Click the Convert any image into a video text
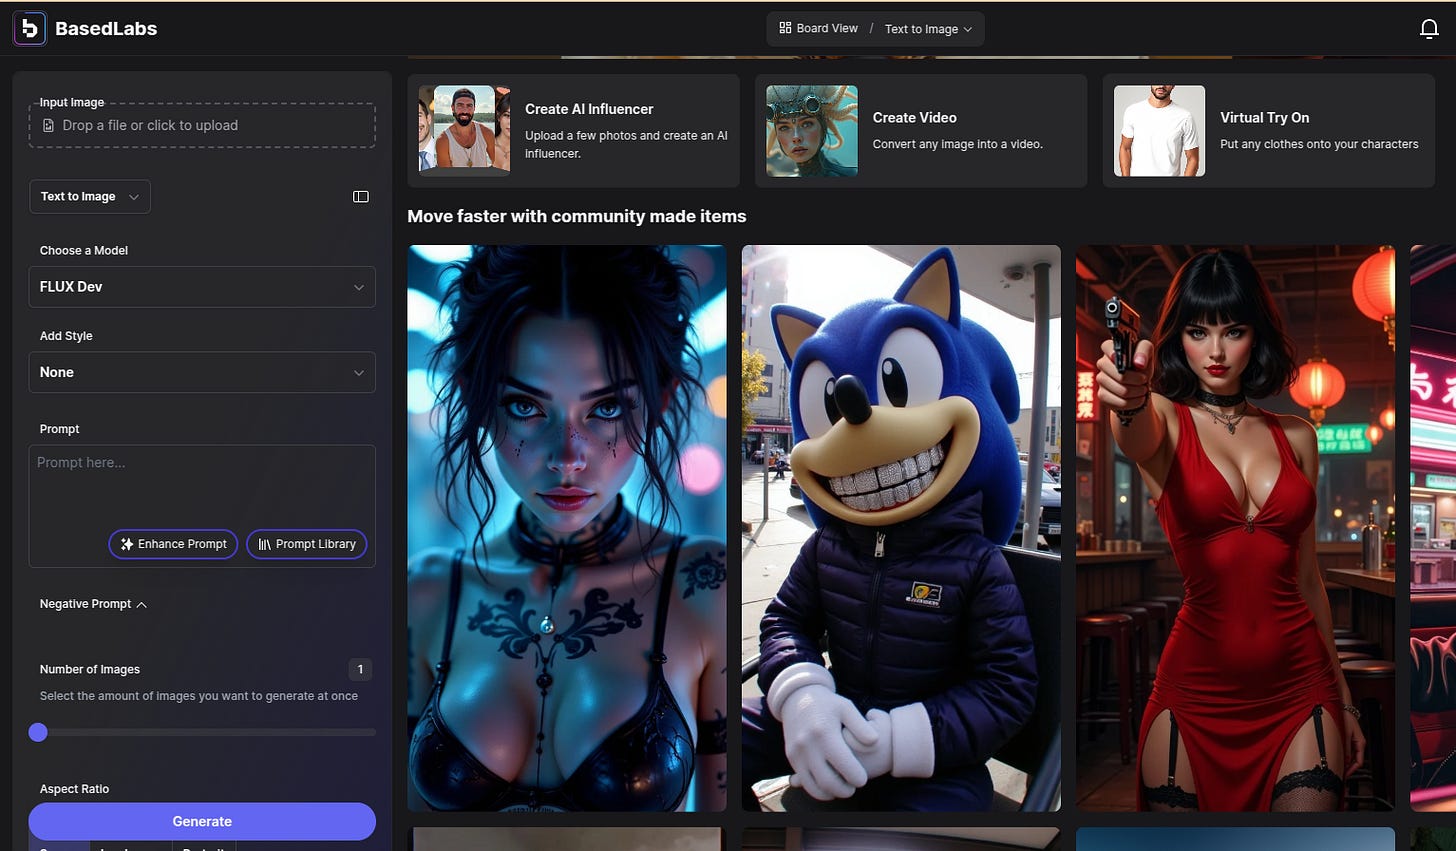The image size is (1456, 851). pyautogui.click(x=958, y=144)
